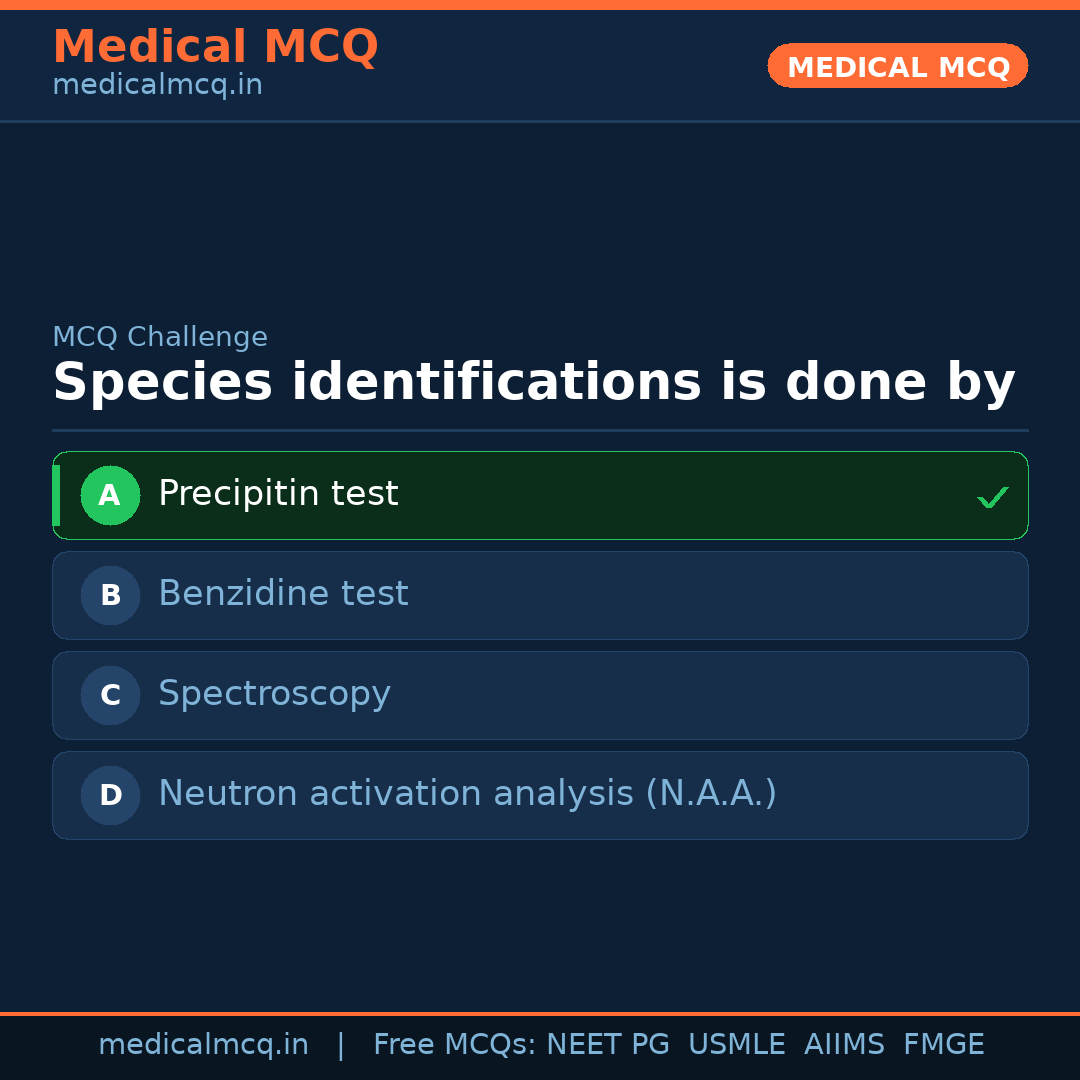Expand the question title area
The width and height of the screenshot is (1080, 1080).
(x=534, y=381)
